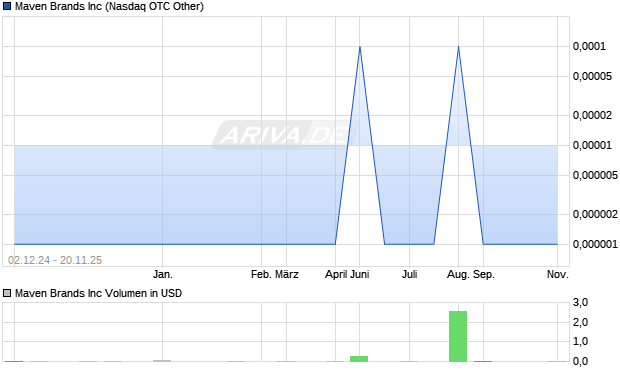
Task: Click the April month label
Action: [336, 274]
